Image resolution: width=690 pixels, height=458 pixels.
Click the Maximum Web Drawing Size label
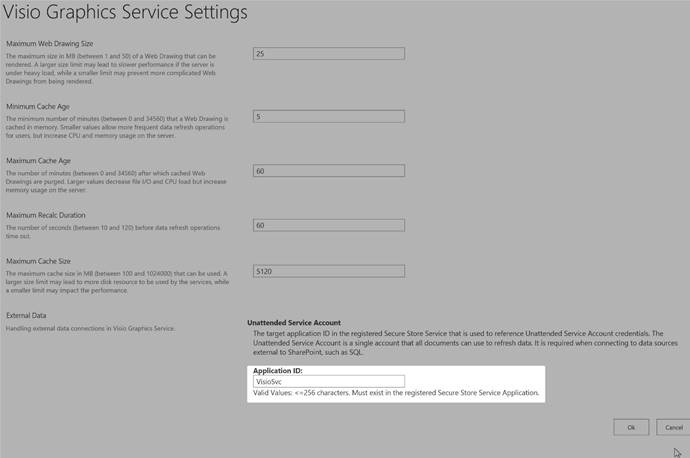click(50, 44)
